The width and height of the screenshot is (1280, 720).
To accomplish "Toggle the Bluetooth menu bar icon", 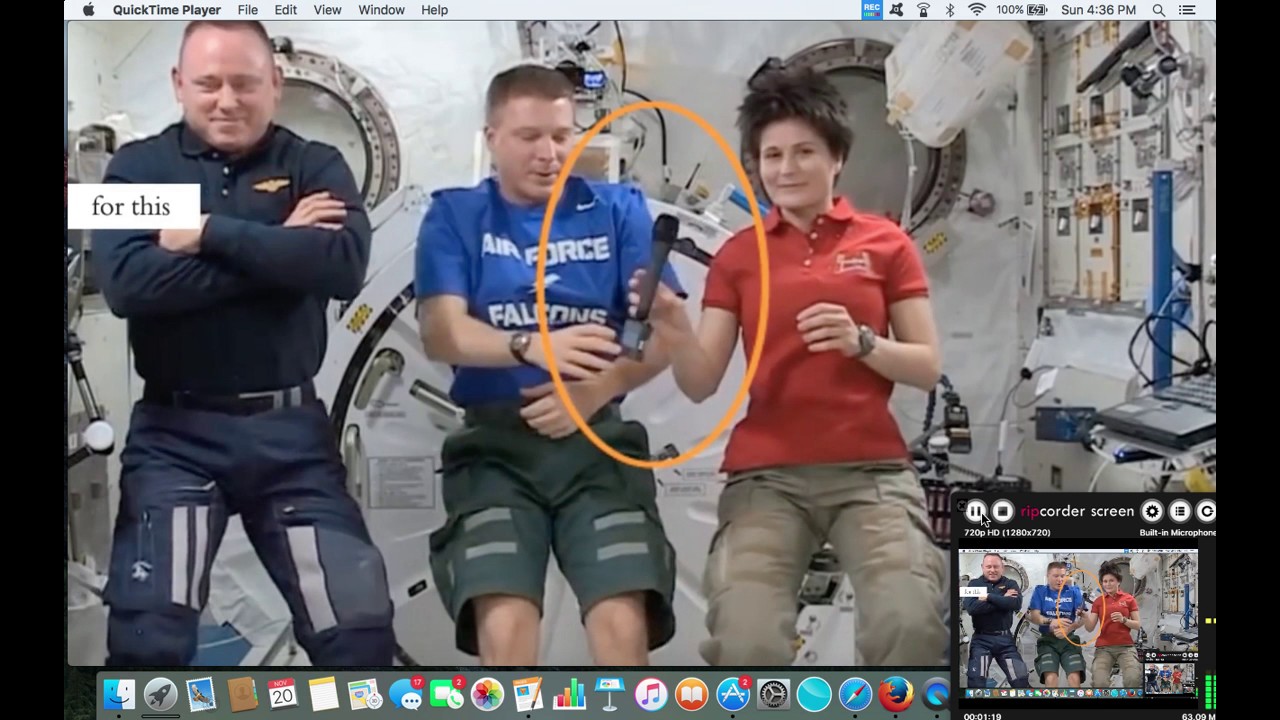I will (x=949, y=10).
